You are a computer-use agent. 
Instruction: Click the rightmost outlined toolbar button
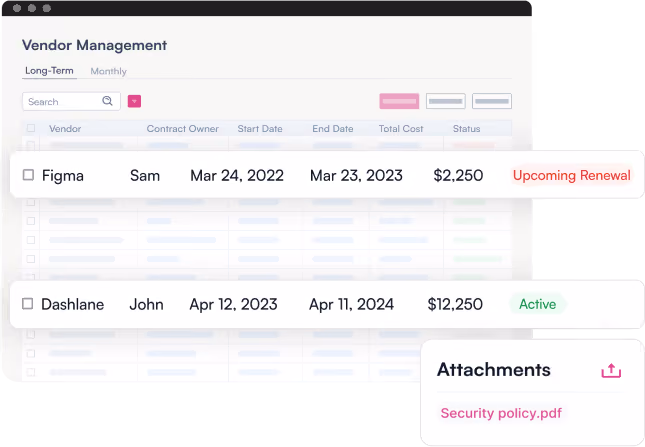(492, 101)
